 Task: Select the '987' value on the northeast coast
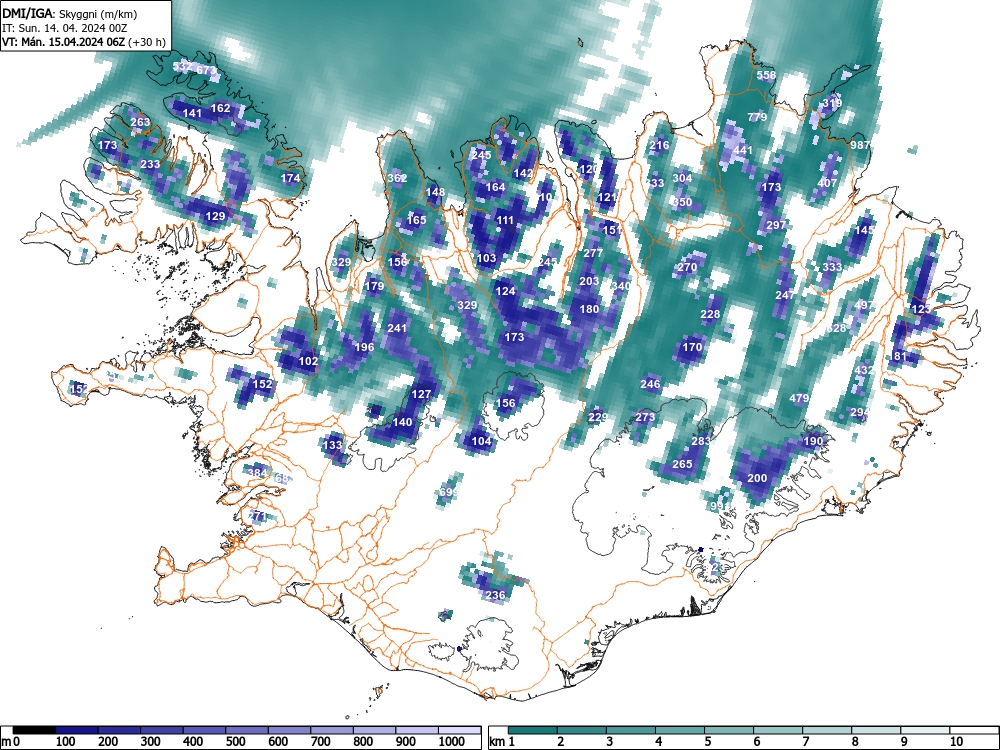860,145
